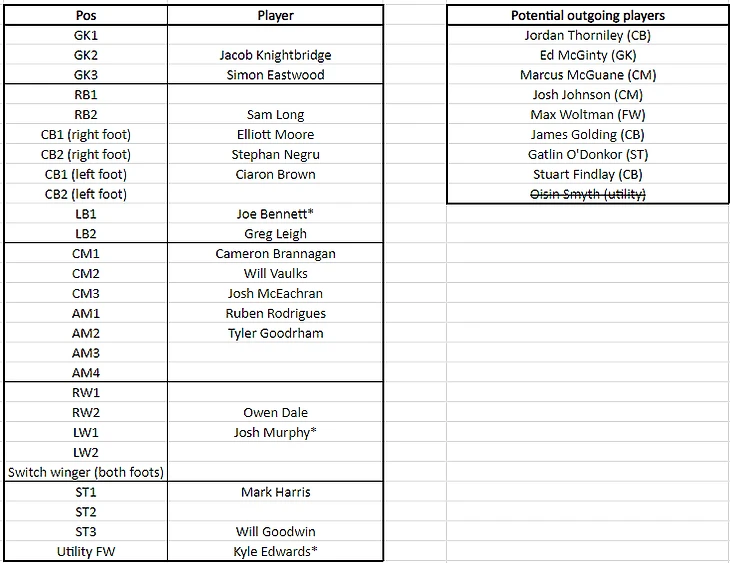Screen dimensions: 730x563
Task: Select the Simon Eastwood cell
Action: tap(275, 75)
